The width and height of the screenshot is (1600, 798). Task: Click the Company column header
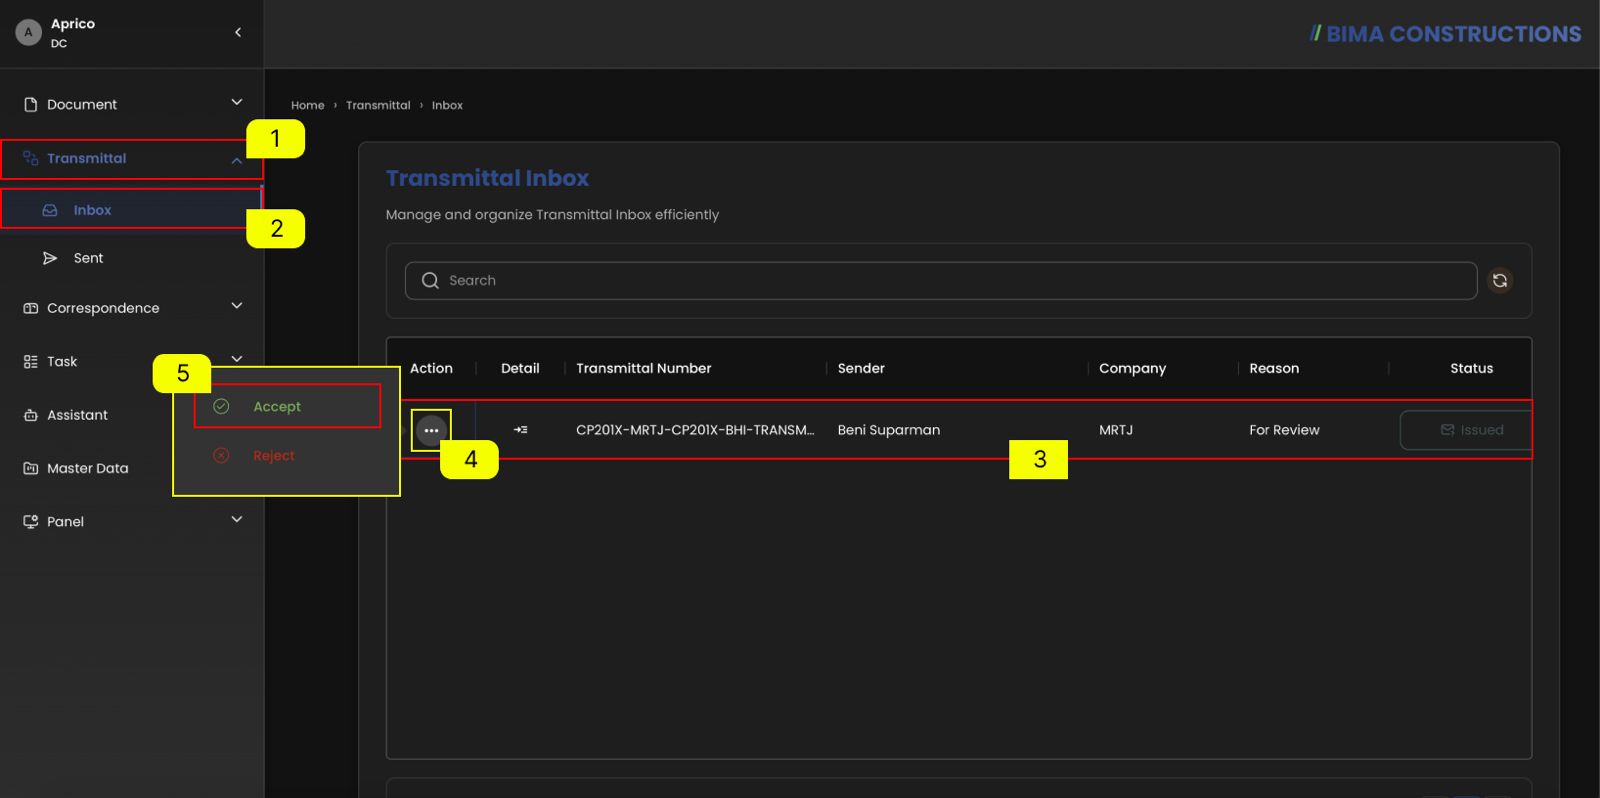pos(1133,368)
